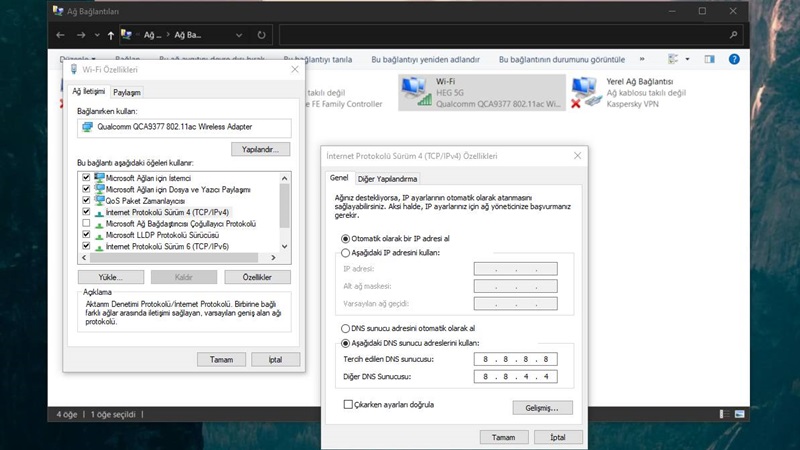800x450 pixels.
Task: Expand the address bar history dropdown
Action: (239, 35)
